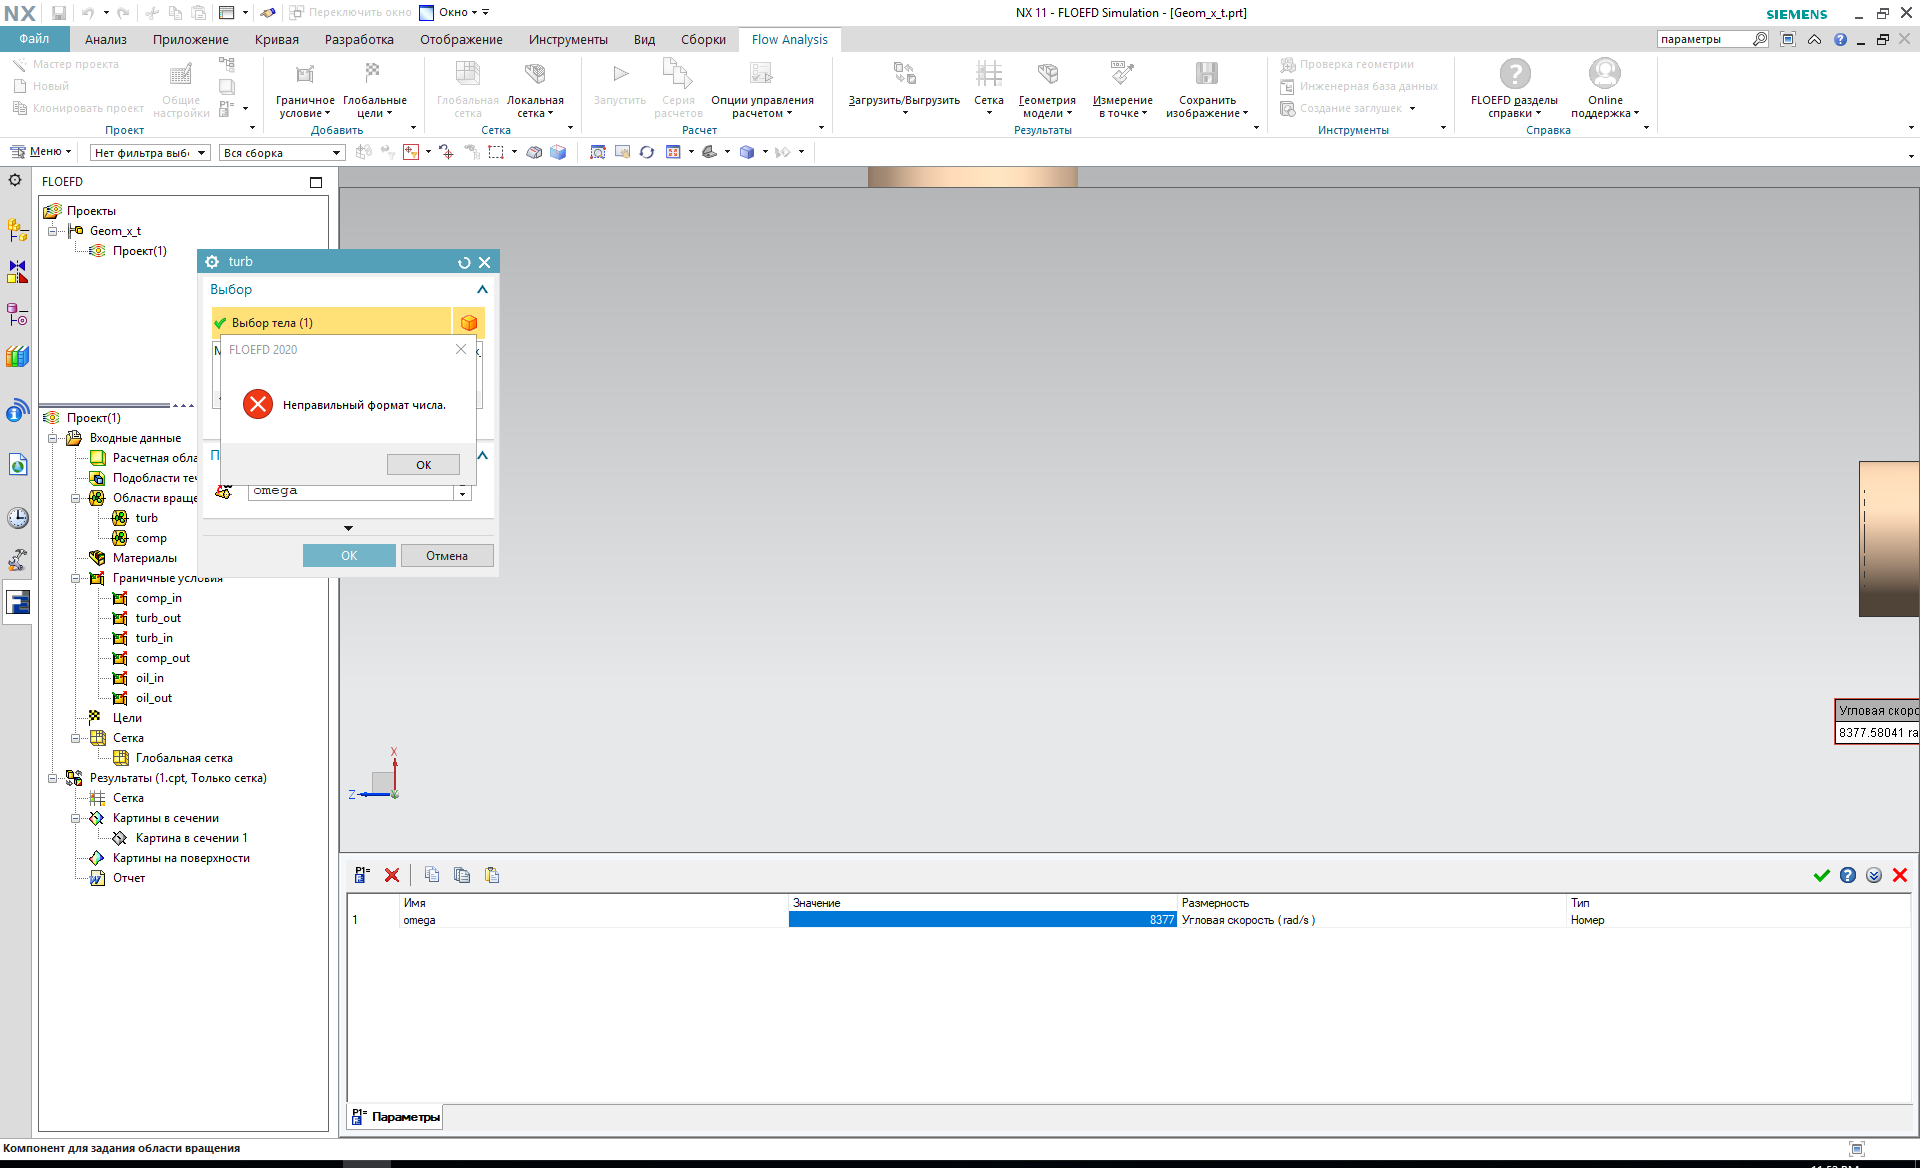Select Глобальная сетка tree item
Screen dimensions: 1920x1168
(184, 758)
